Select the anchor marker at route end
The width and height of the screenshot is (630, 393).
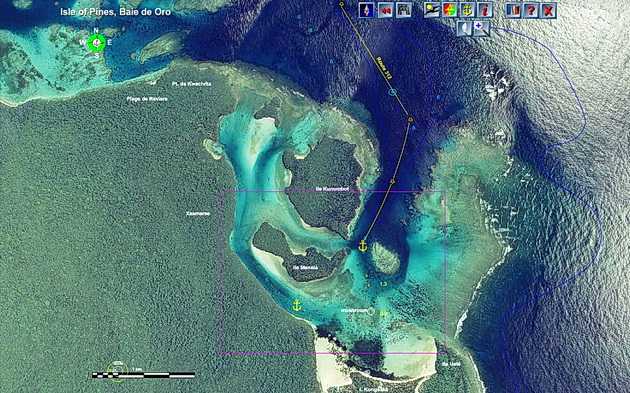point(363,246)
